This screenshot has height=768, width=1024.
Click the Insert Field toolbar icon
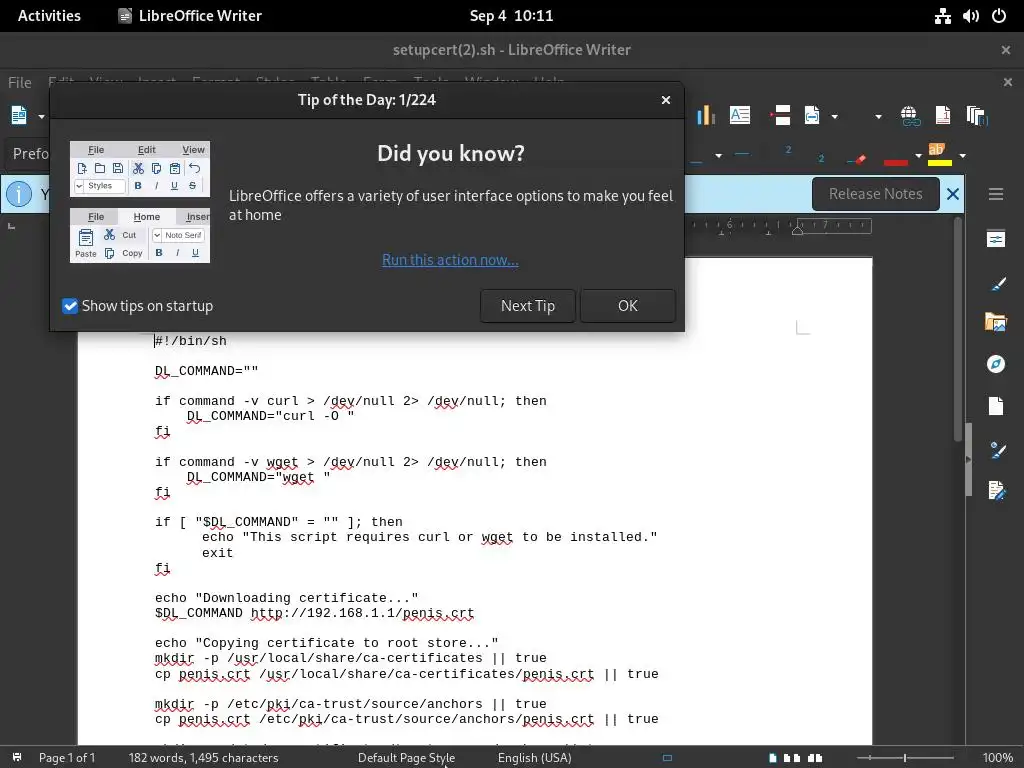pos(812,116)
